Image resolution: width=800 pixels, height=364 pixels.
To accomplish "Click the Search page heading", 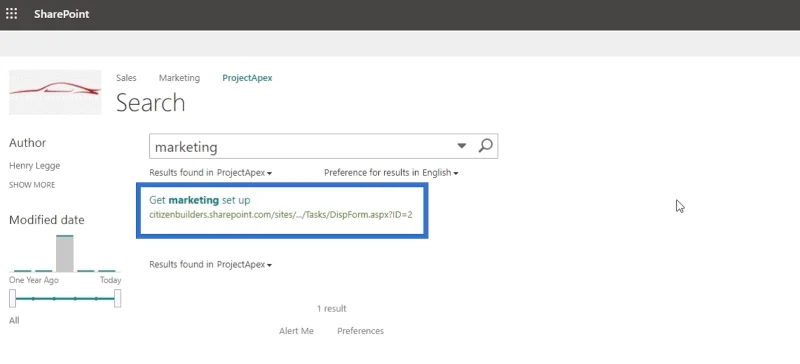I will click(151, 103).
